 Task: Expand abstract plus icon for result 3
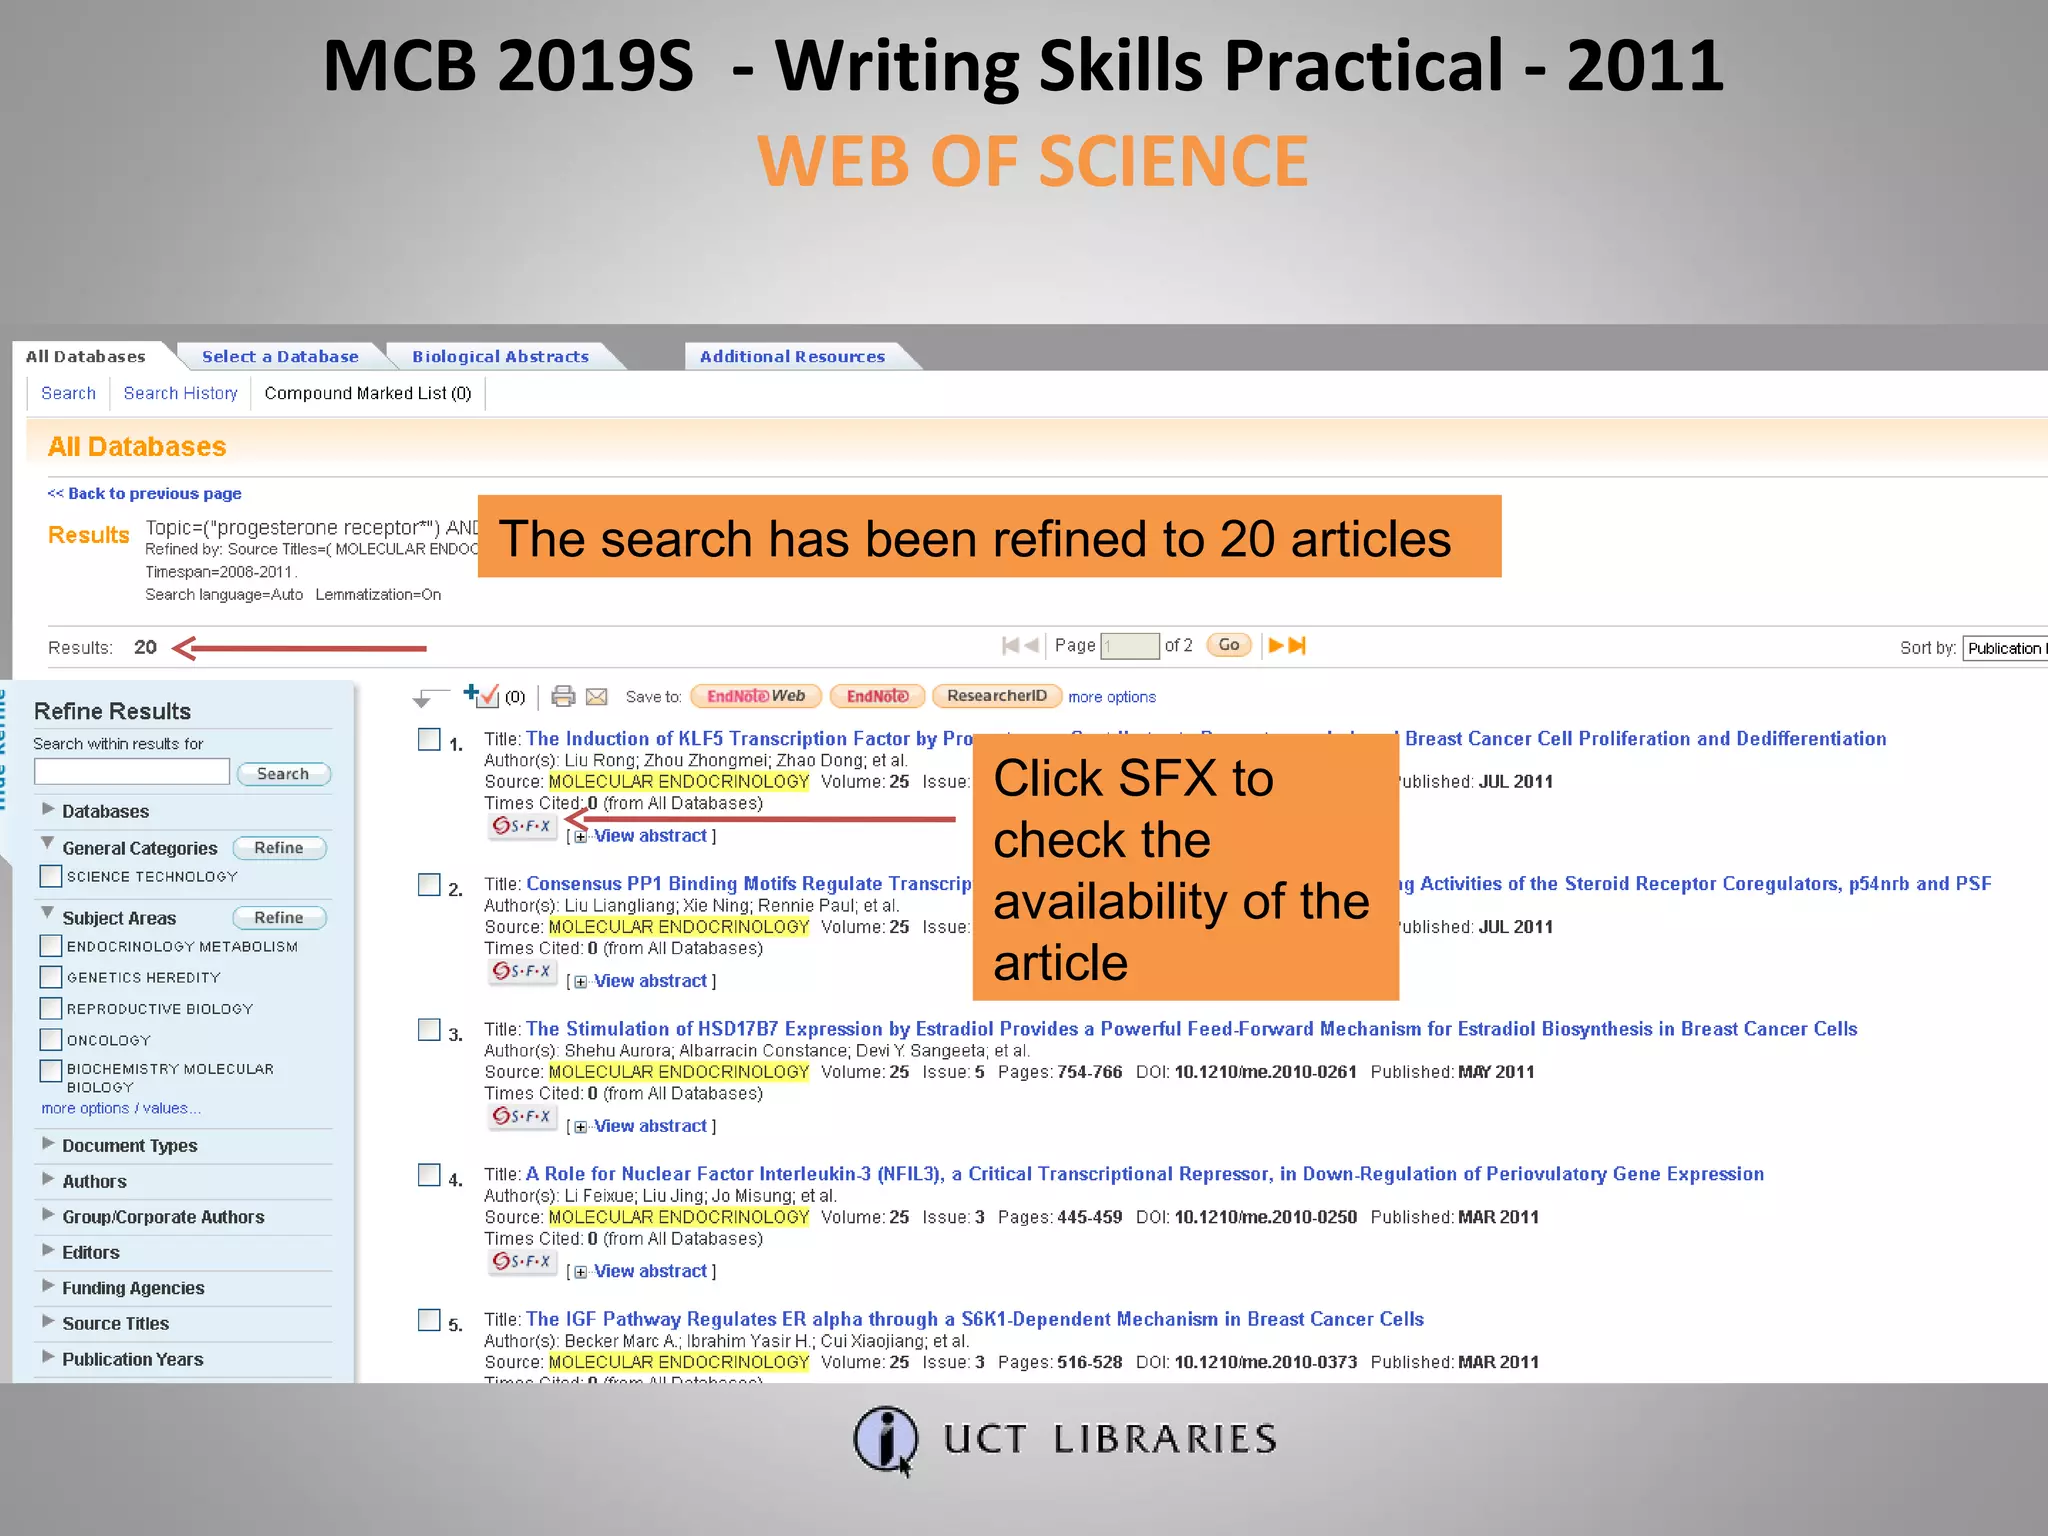pyautogui.click(x=580, y=1127)
